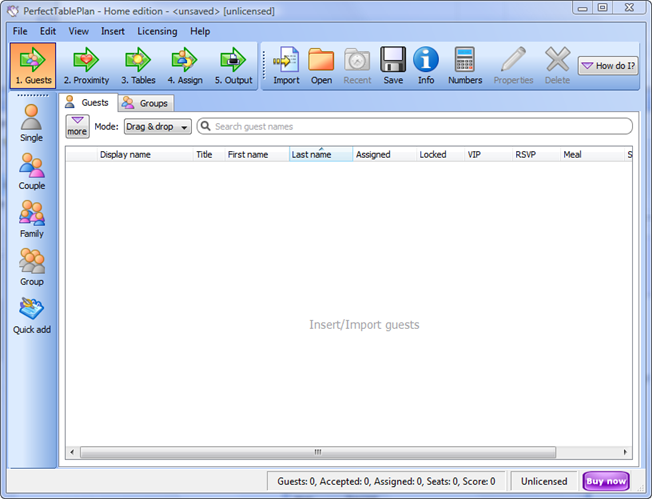Click the Import guests icon
The image size is (652, 499).
pos(286,66)
